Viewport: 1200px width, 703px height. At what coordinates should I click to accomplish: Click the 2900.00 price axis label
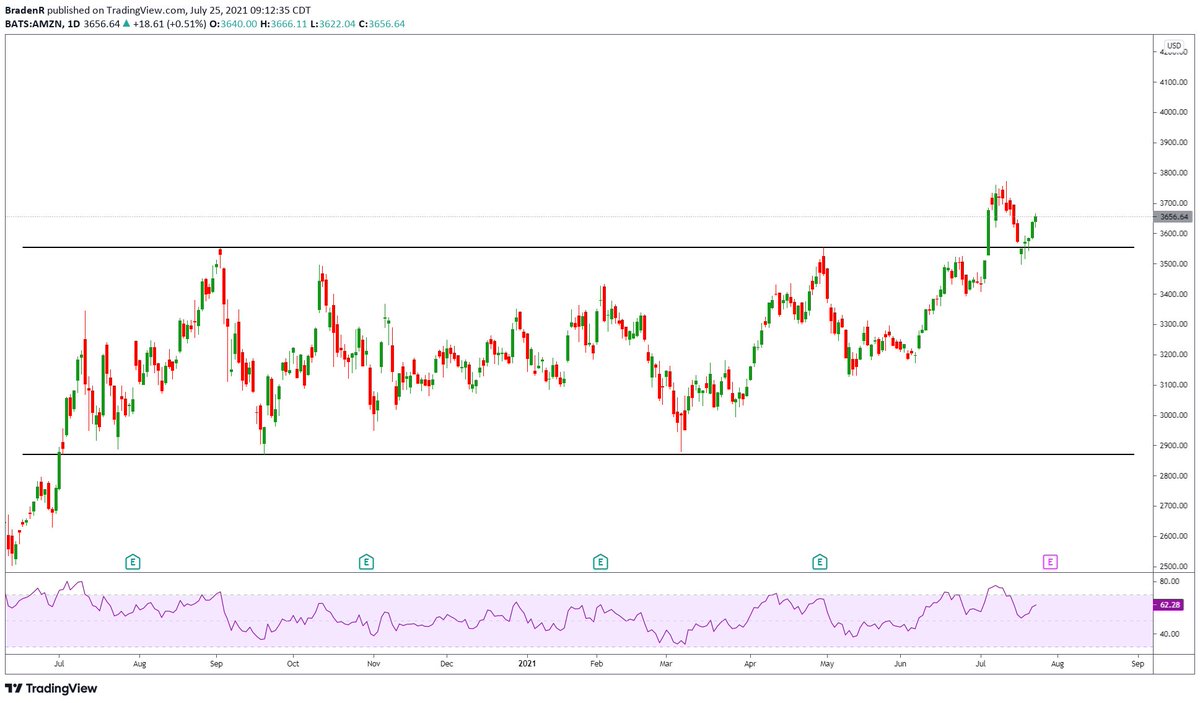[1172, 445]
